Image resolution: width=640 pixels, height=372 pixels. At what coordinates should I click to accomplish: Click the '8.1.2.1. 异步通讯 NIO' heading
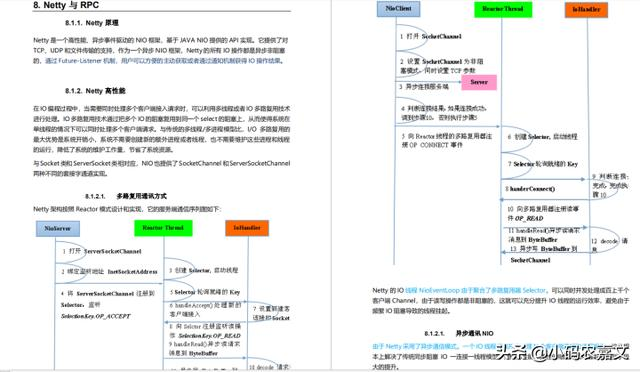click(x=459, y=333)
